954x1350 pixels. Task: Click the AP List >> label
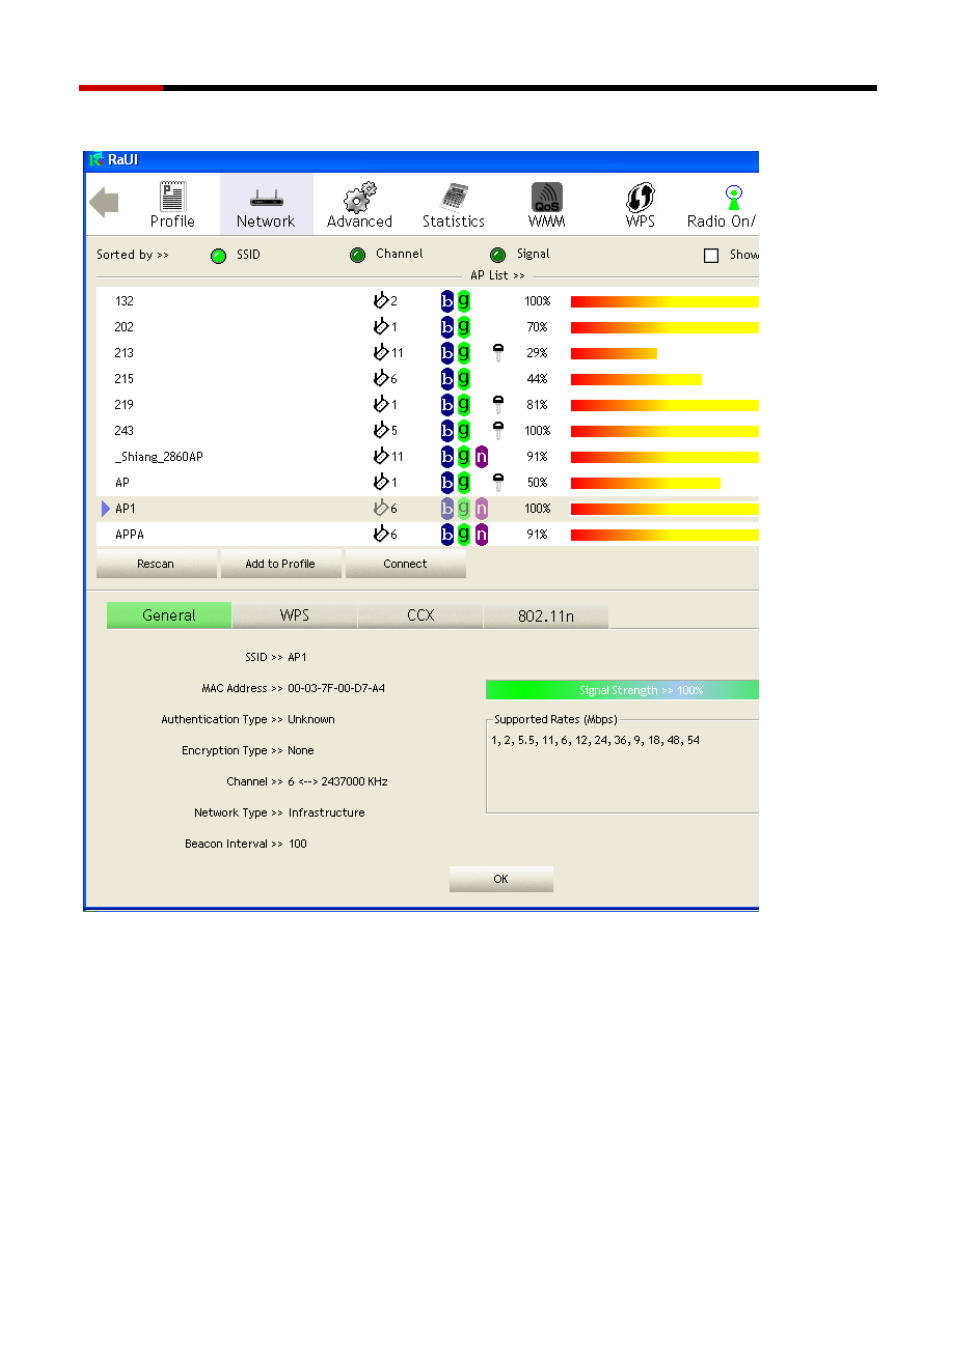(497, 275)
